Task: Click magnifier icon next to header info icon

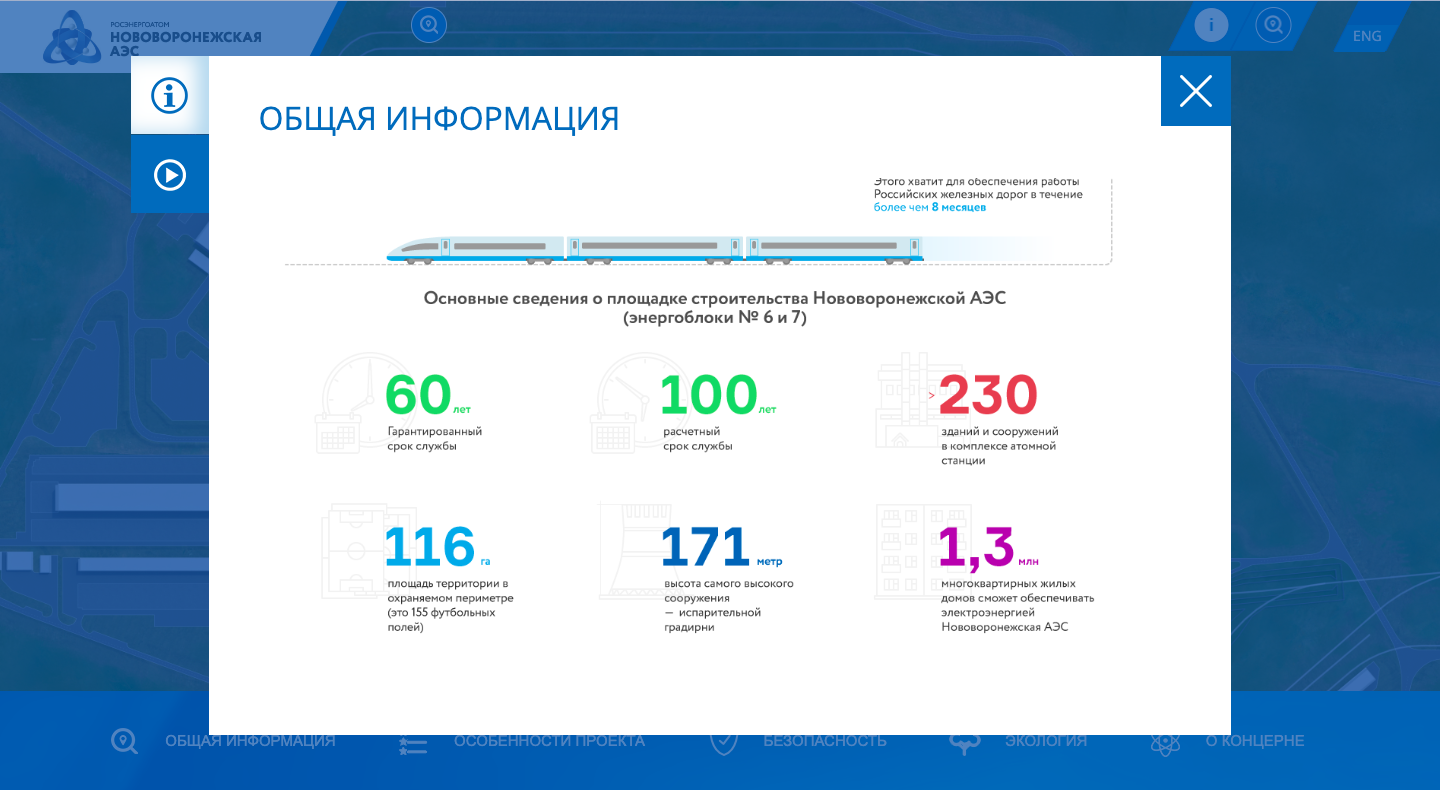Action: click(1273, 25)
